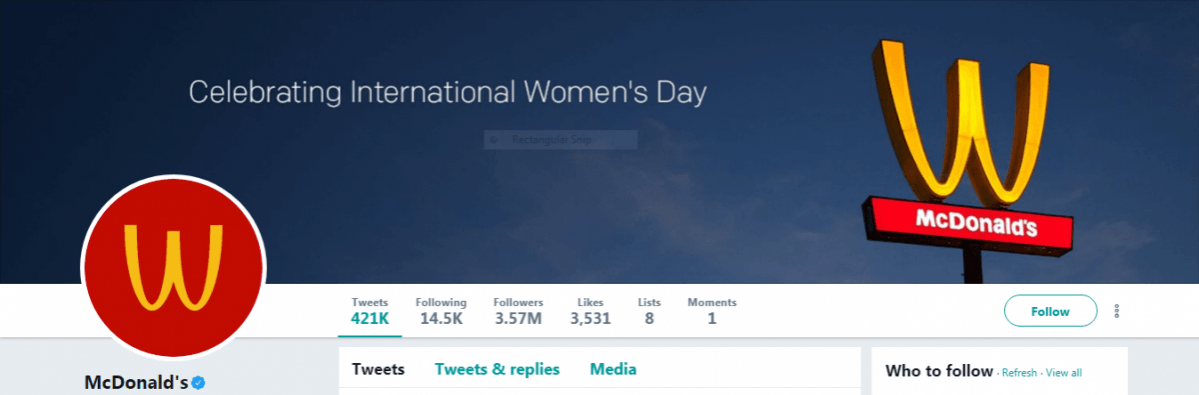Open the Tweets count 421K

point(369,311)
